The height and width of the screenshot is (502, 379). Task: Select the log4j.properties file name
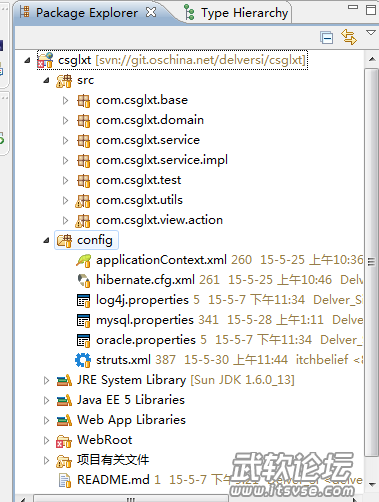pos(142,300)
